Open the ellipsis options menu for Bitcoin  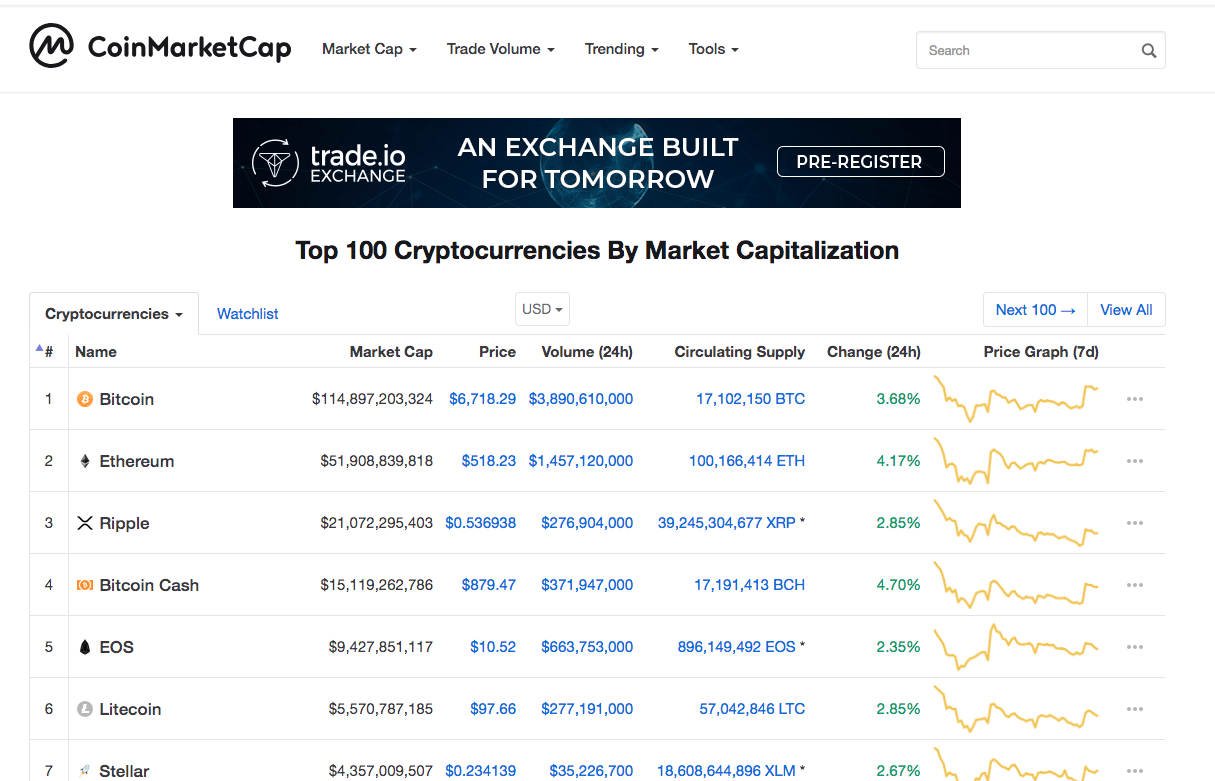click(x=1134, y=399)
